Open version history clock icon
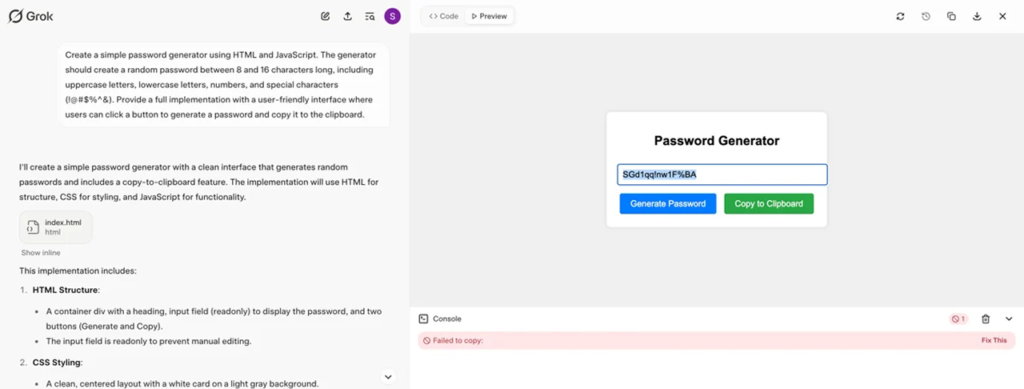 (x=925, y=16)
